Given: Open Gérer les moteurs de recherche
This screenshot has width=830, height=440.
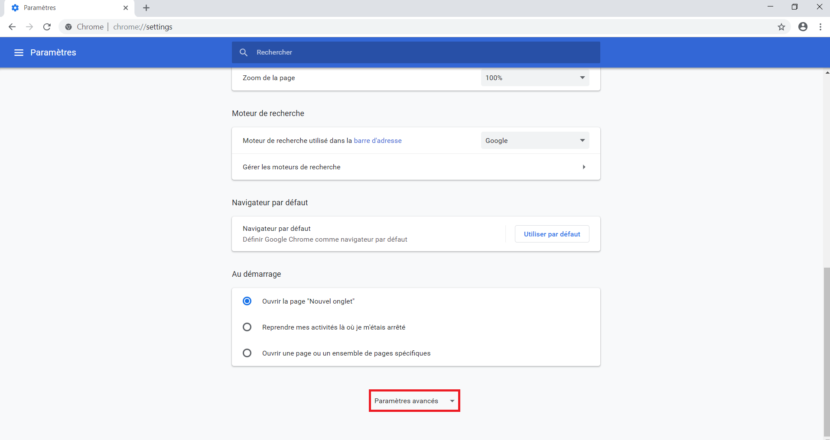Looking at the screenshot, I should coord(415,167).
